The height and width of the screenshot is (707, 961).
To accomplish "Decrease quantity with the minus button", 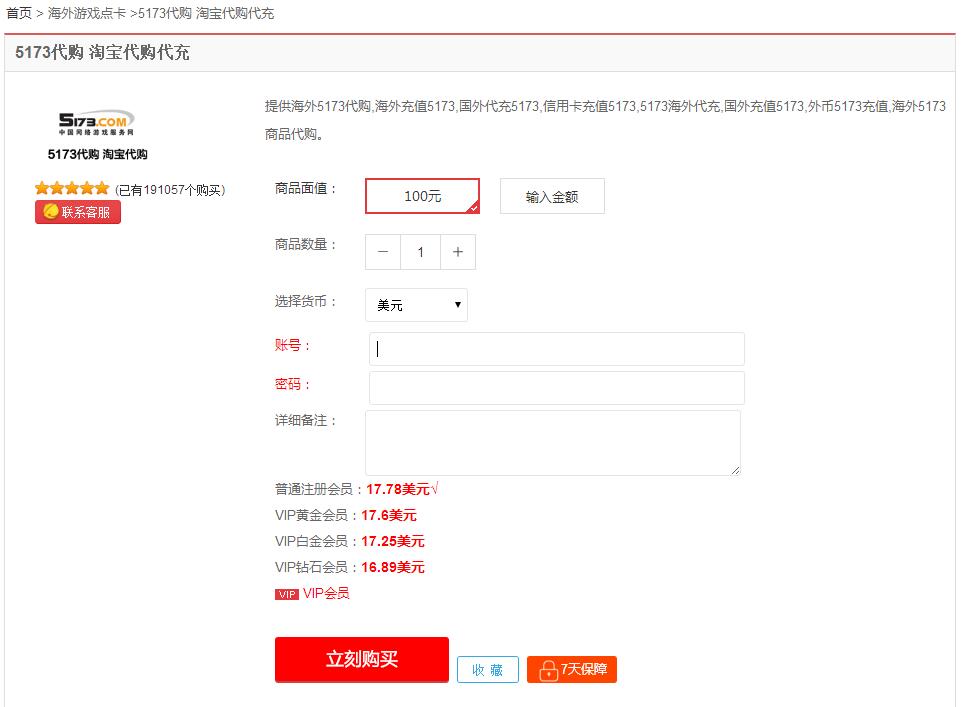I will click(383, 252).
